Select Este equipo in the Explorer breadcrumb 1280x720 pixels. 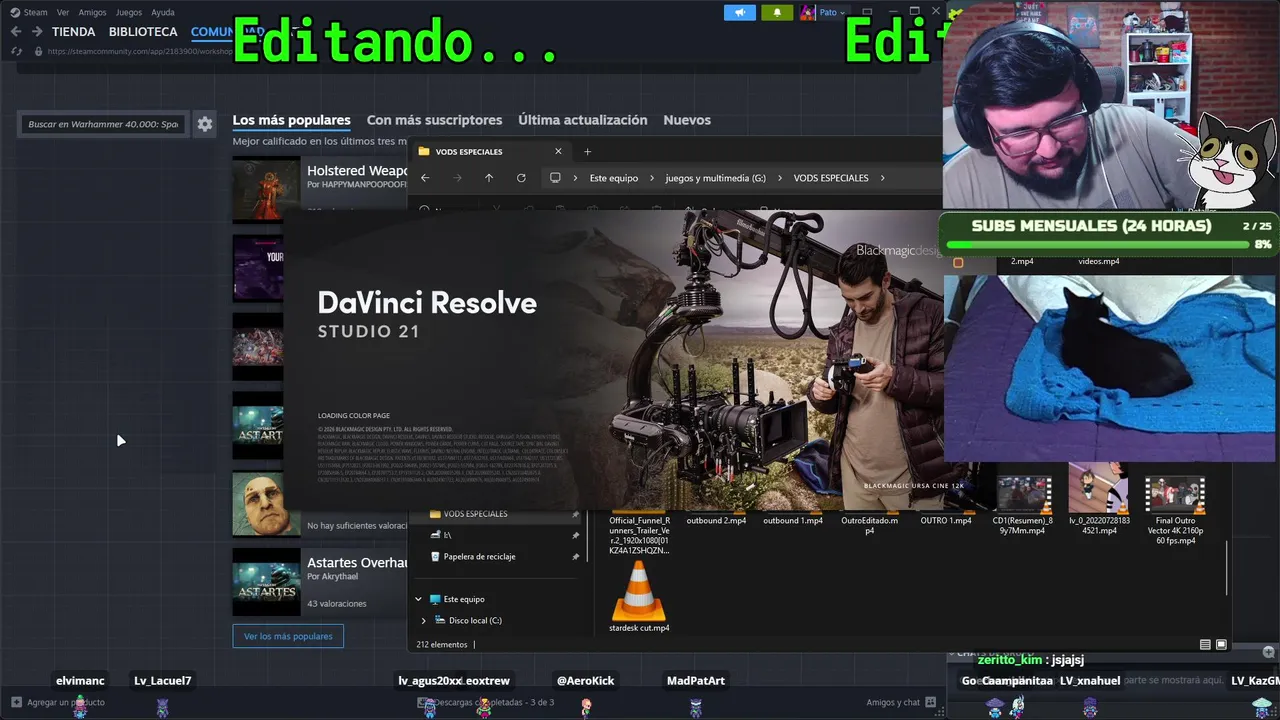tap(614, 178)
